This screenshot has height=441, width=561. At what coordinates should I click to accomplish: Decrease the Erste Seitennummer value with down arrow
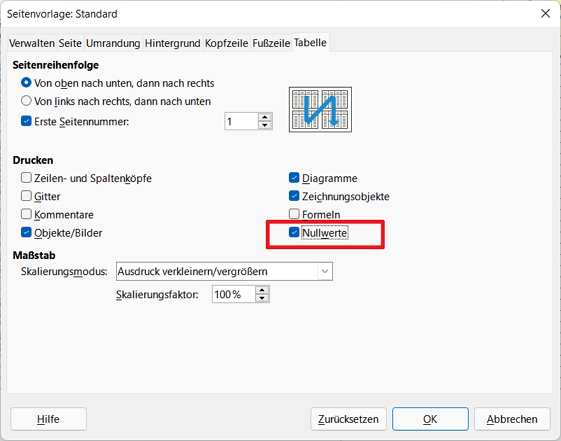point(265,125)
